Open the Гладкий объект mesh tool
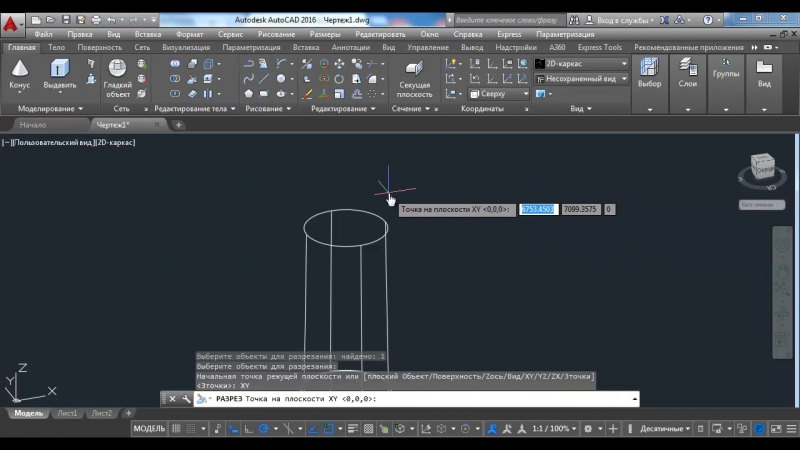 point(118,79)
